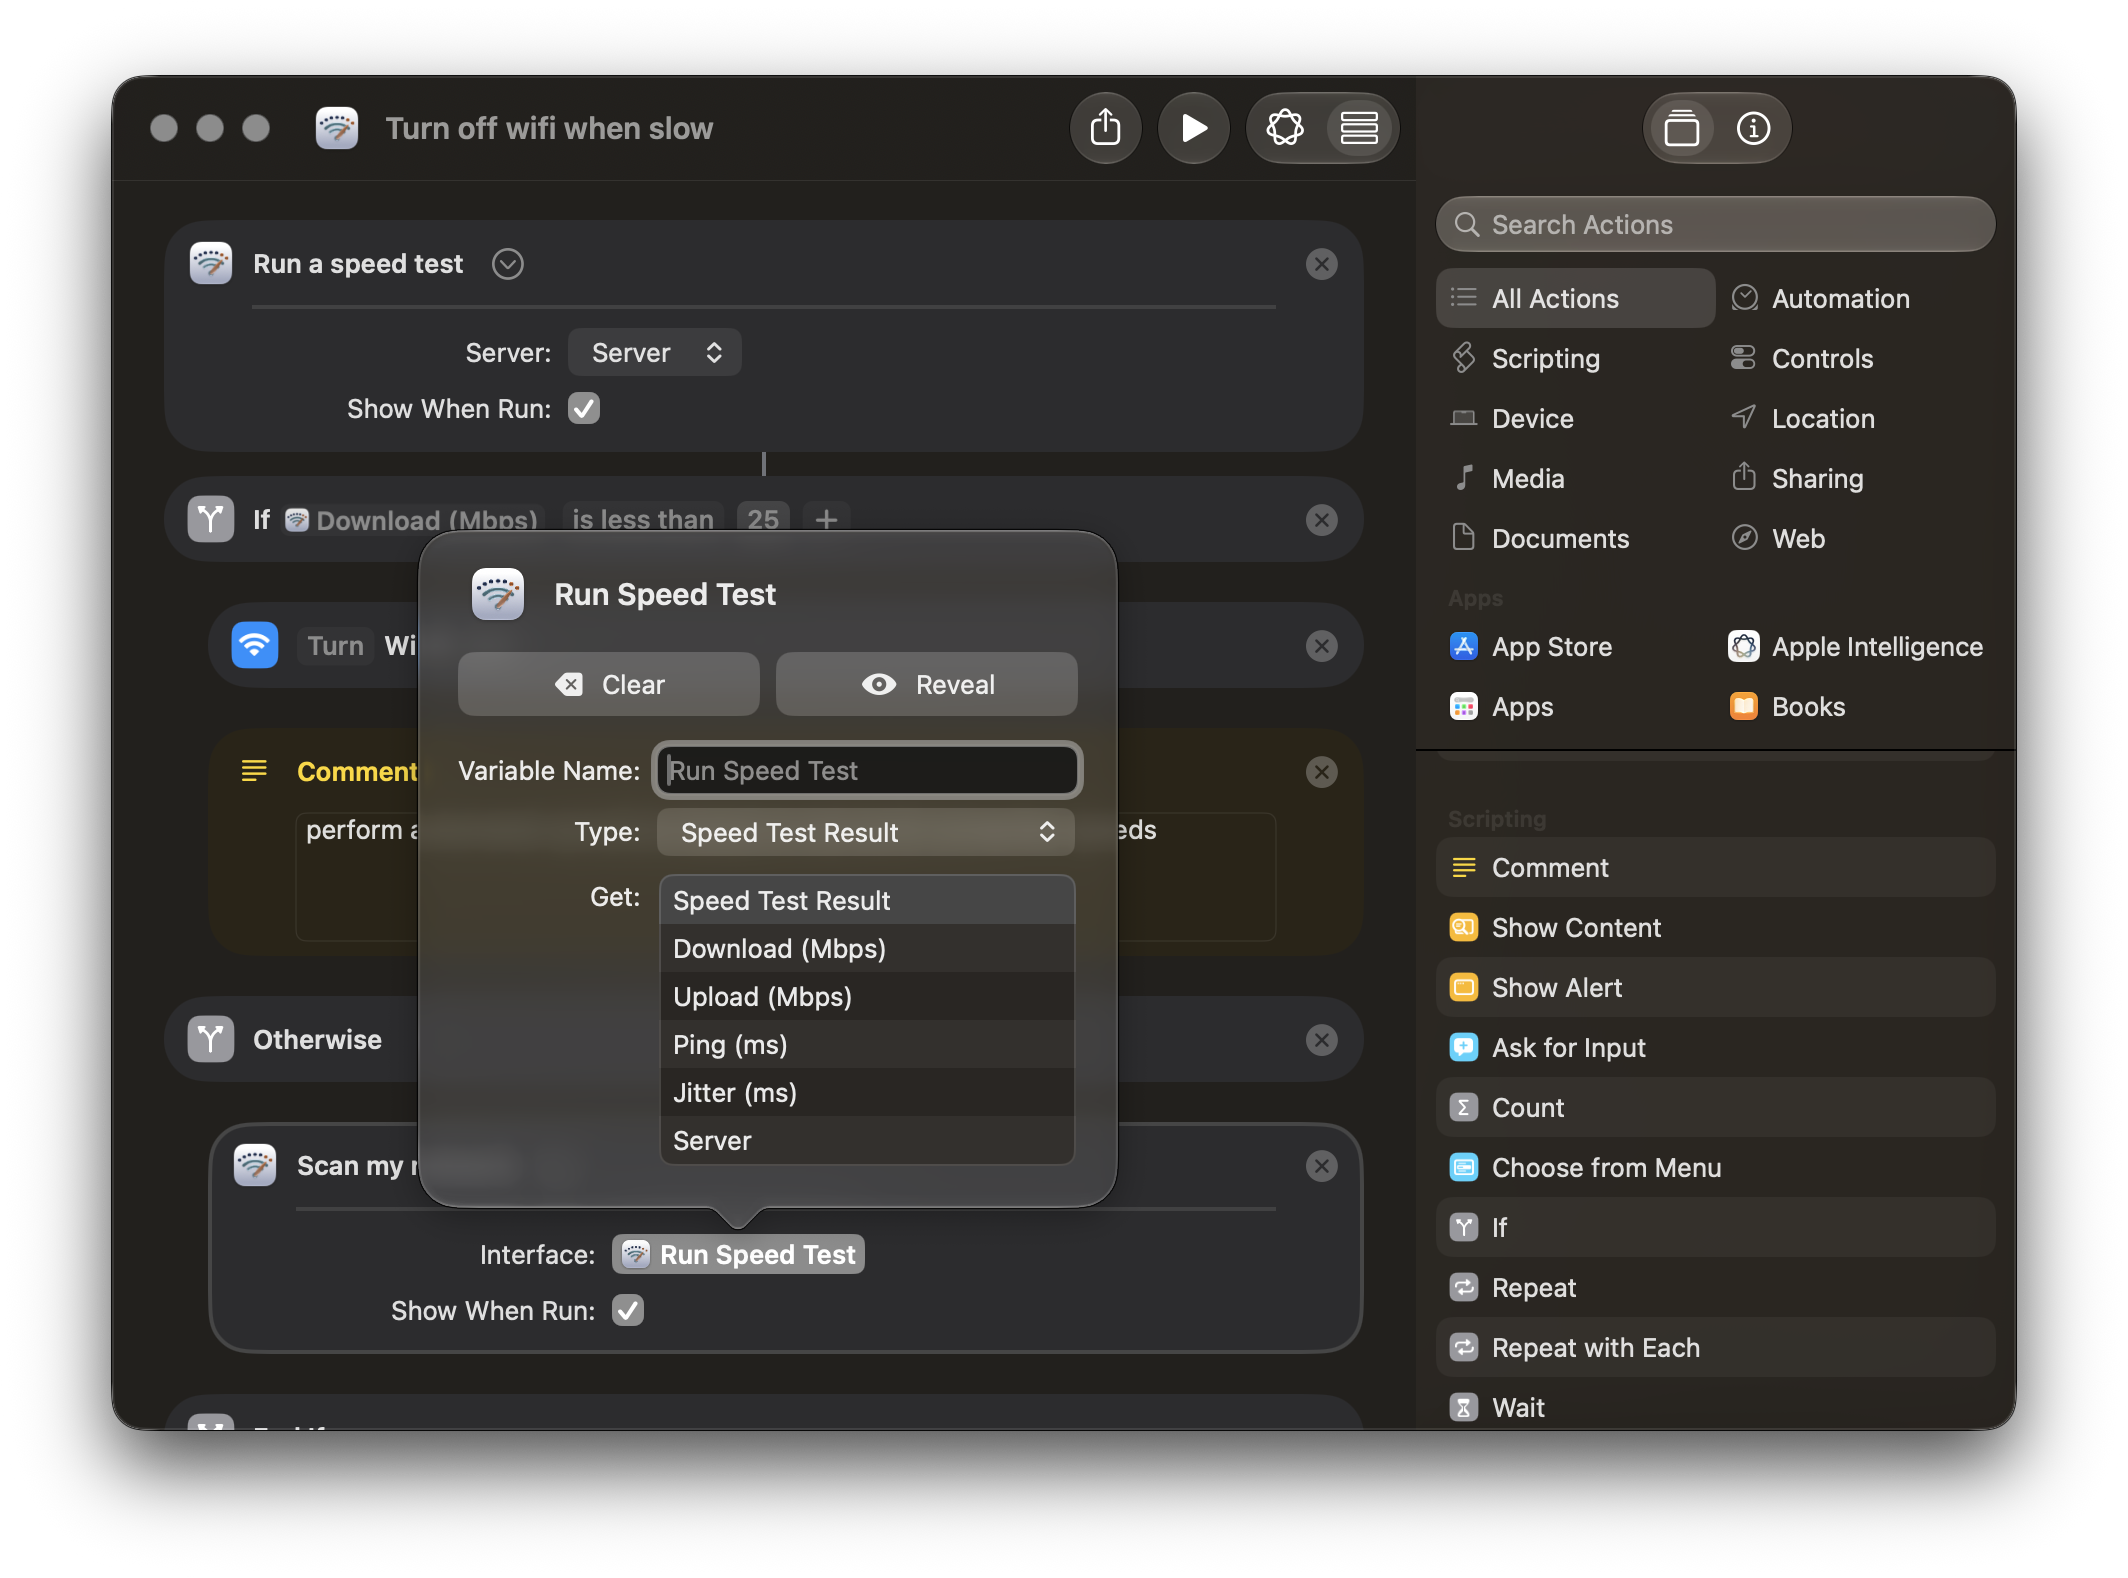Select the Download (Mbps) variable token
Screen dimensions: 2128x1578
coord(411,519)
